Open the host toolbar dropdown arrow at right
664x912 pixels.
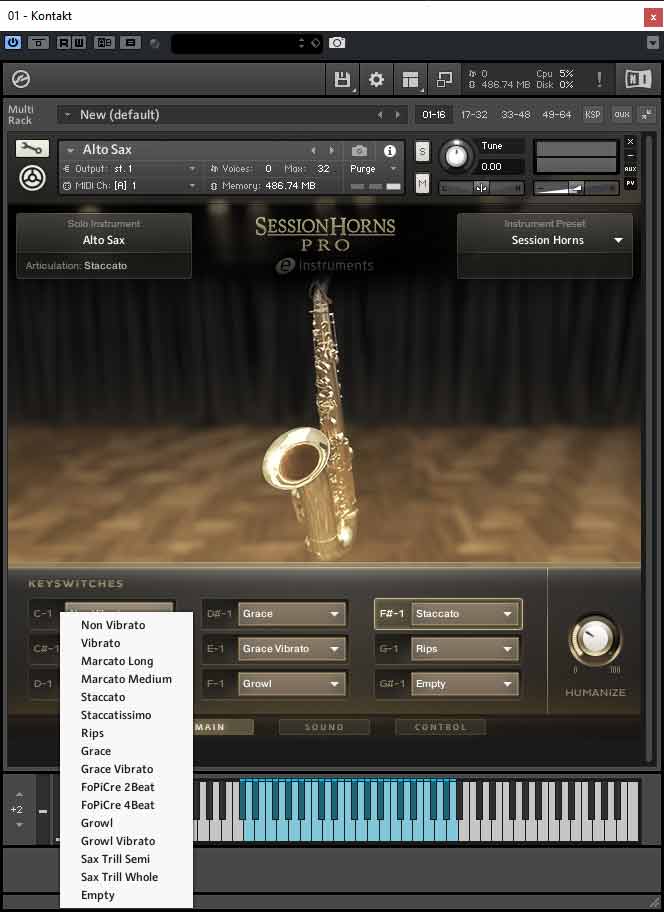click(x=653, y=43)
